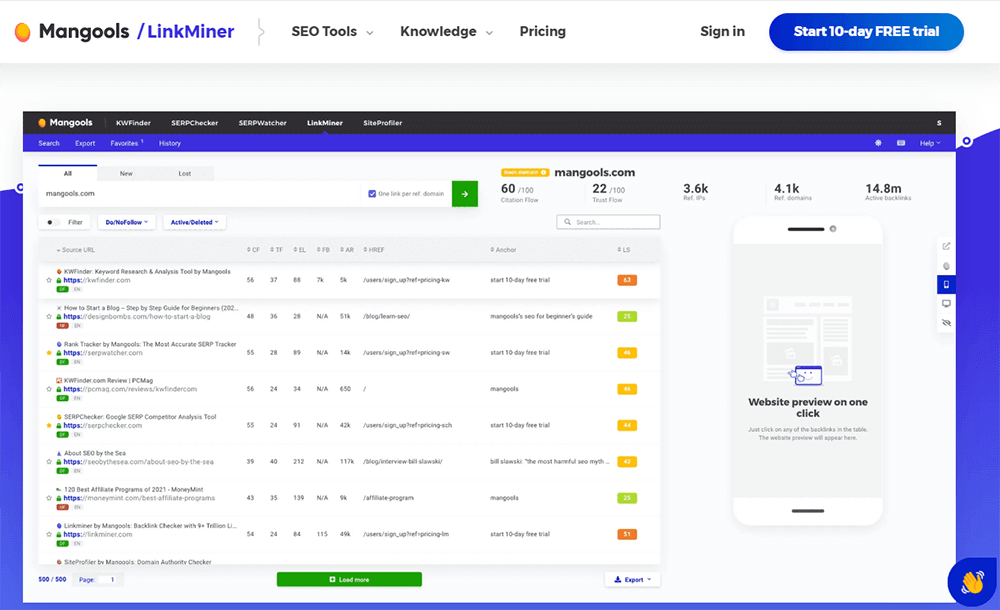Click the mango icon in preview sidebar
1000x610 pixels.
pos(946,266)
